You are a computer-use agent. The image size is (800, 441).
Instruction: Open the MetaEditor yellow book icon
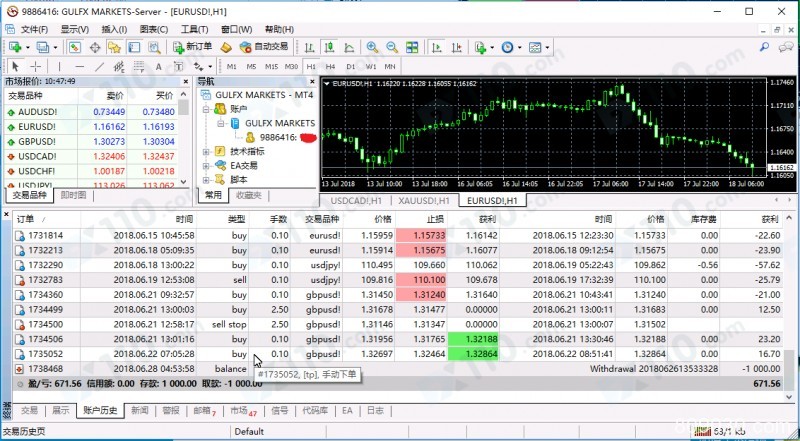tap(226, 47)
